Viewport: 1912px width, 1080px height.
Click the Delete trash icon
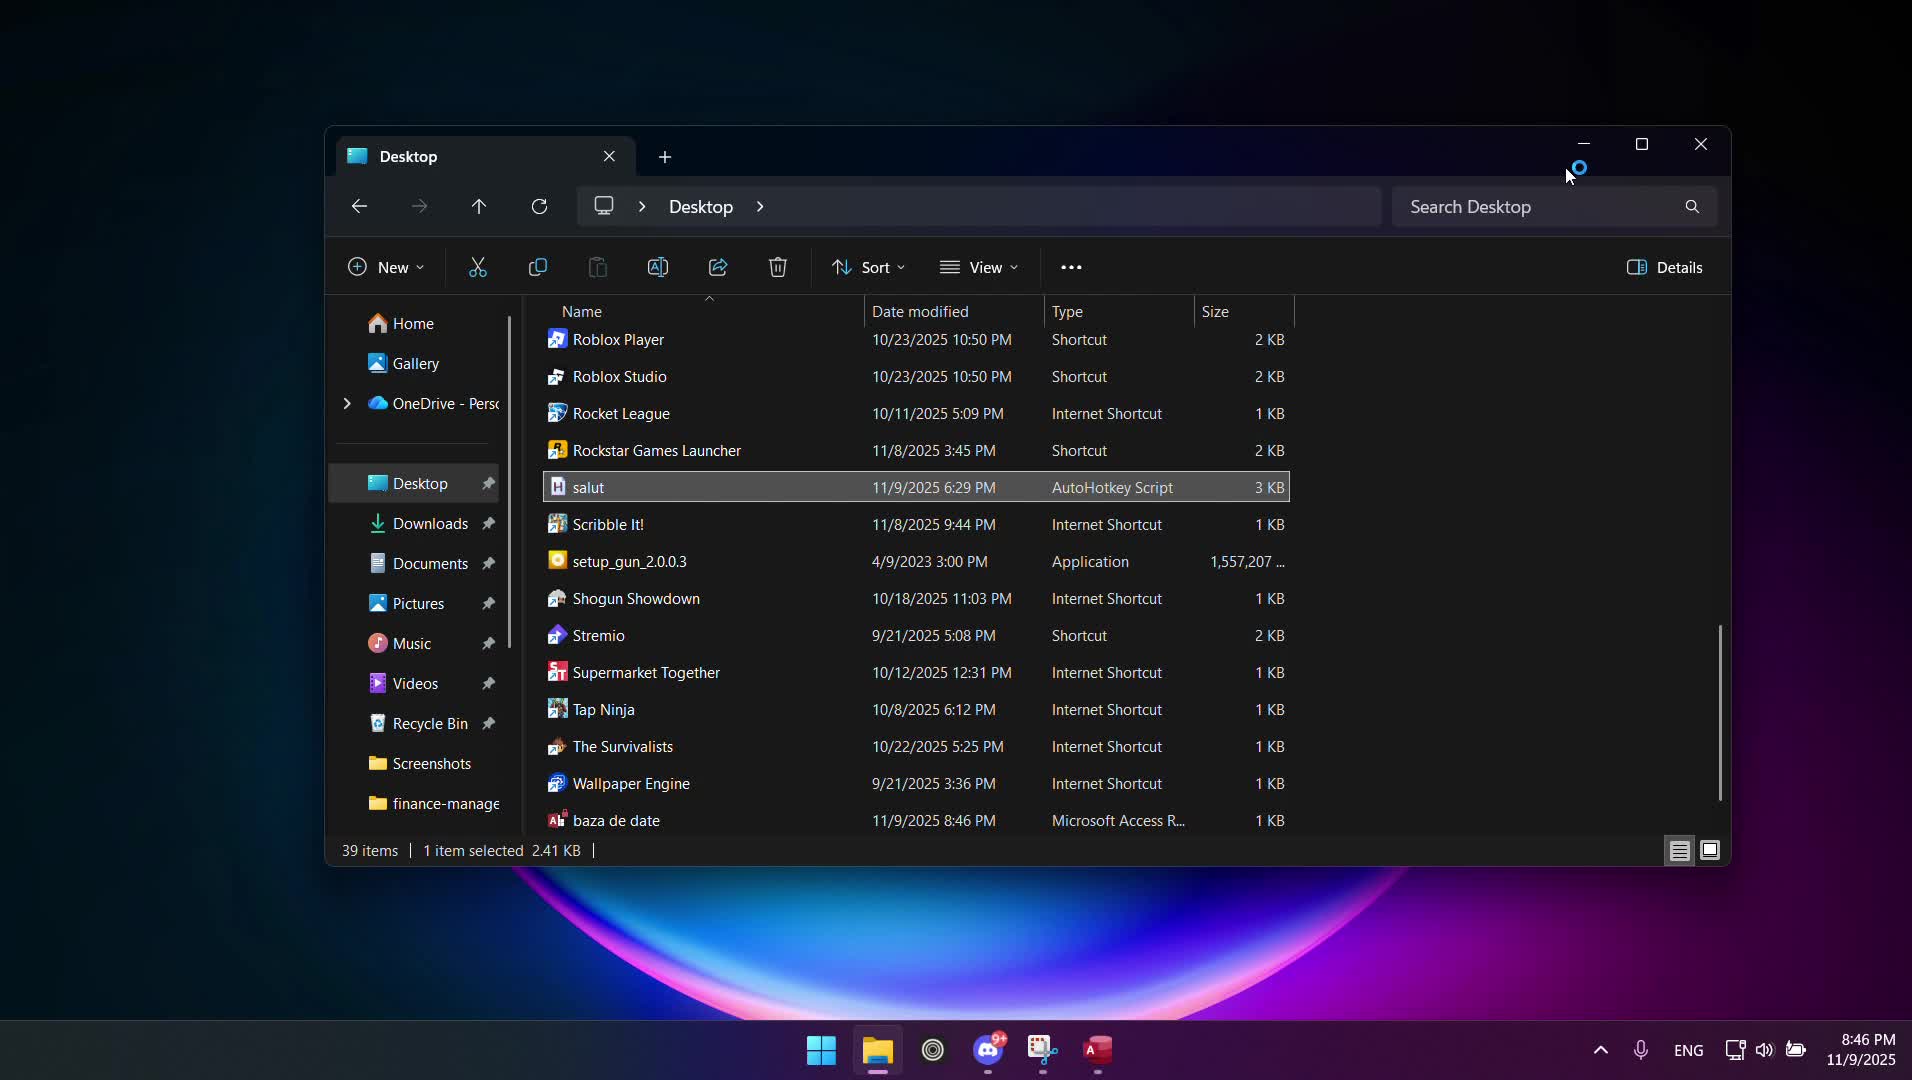[778, 267]
